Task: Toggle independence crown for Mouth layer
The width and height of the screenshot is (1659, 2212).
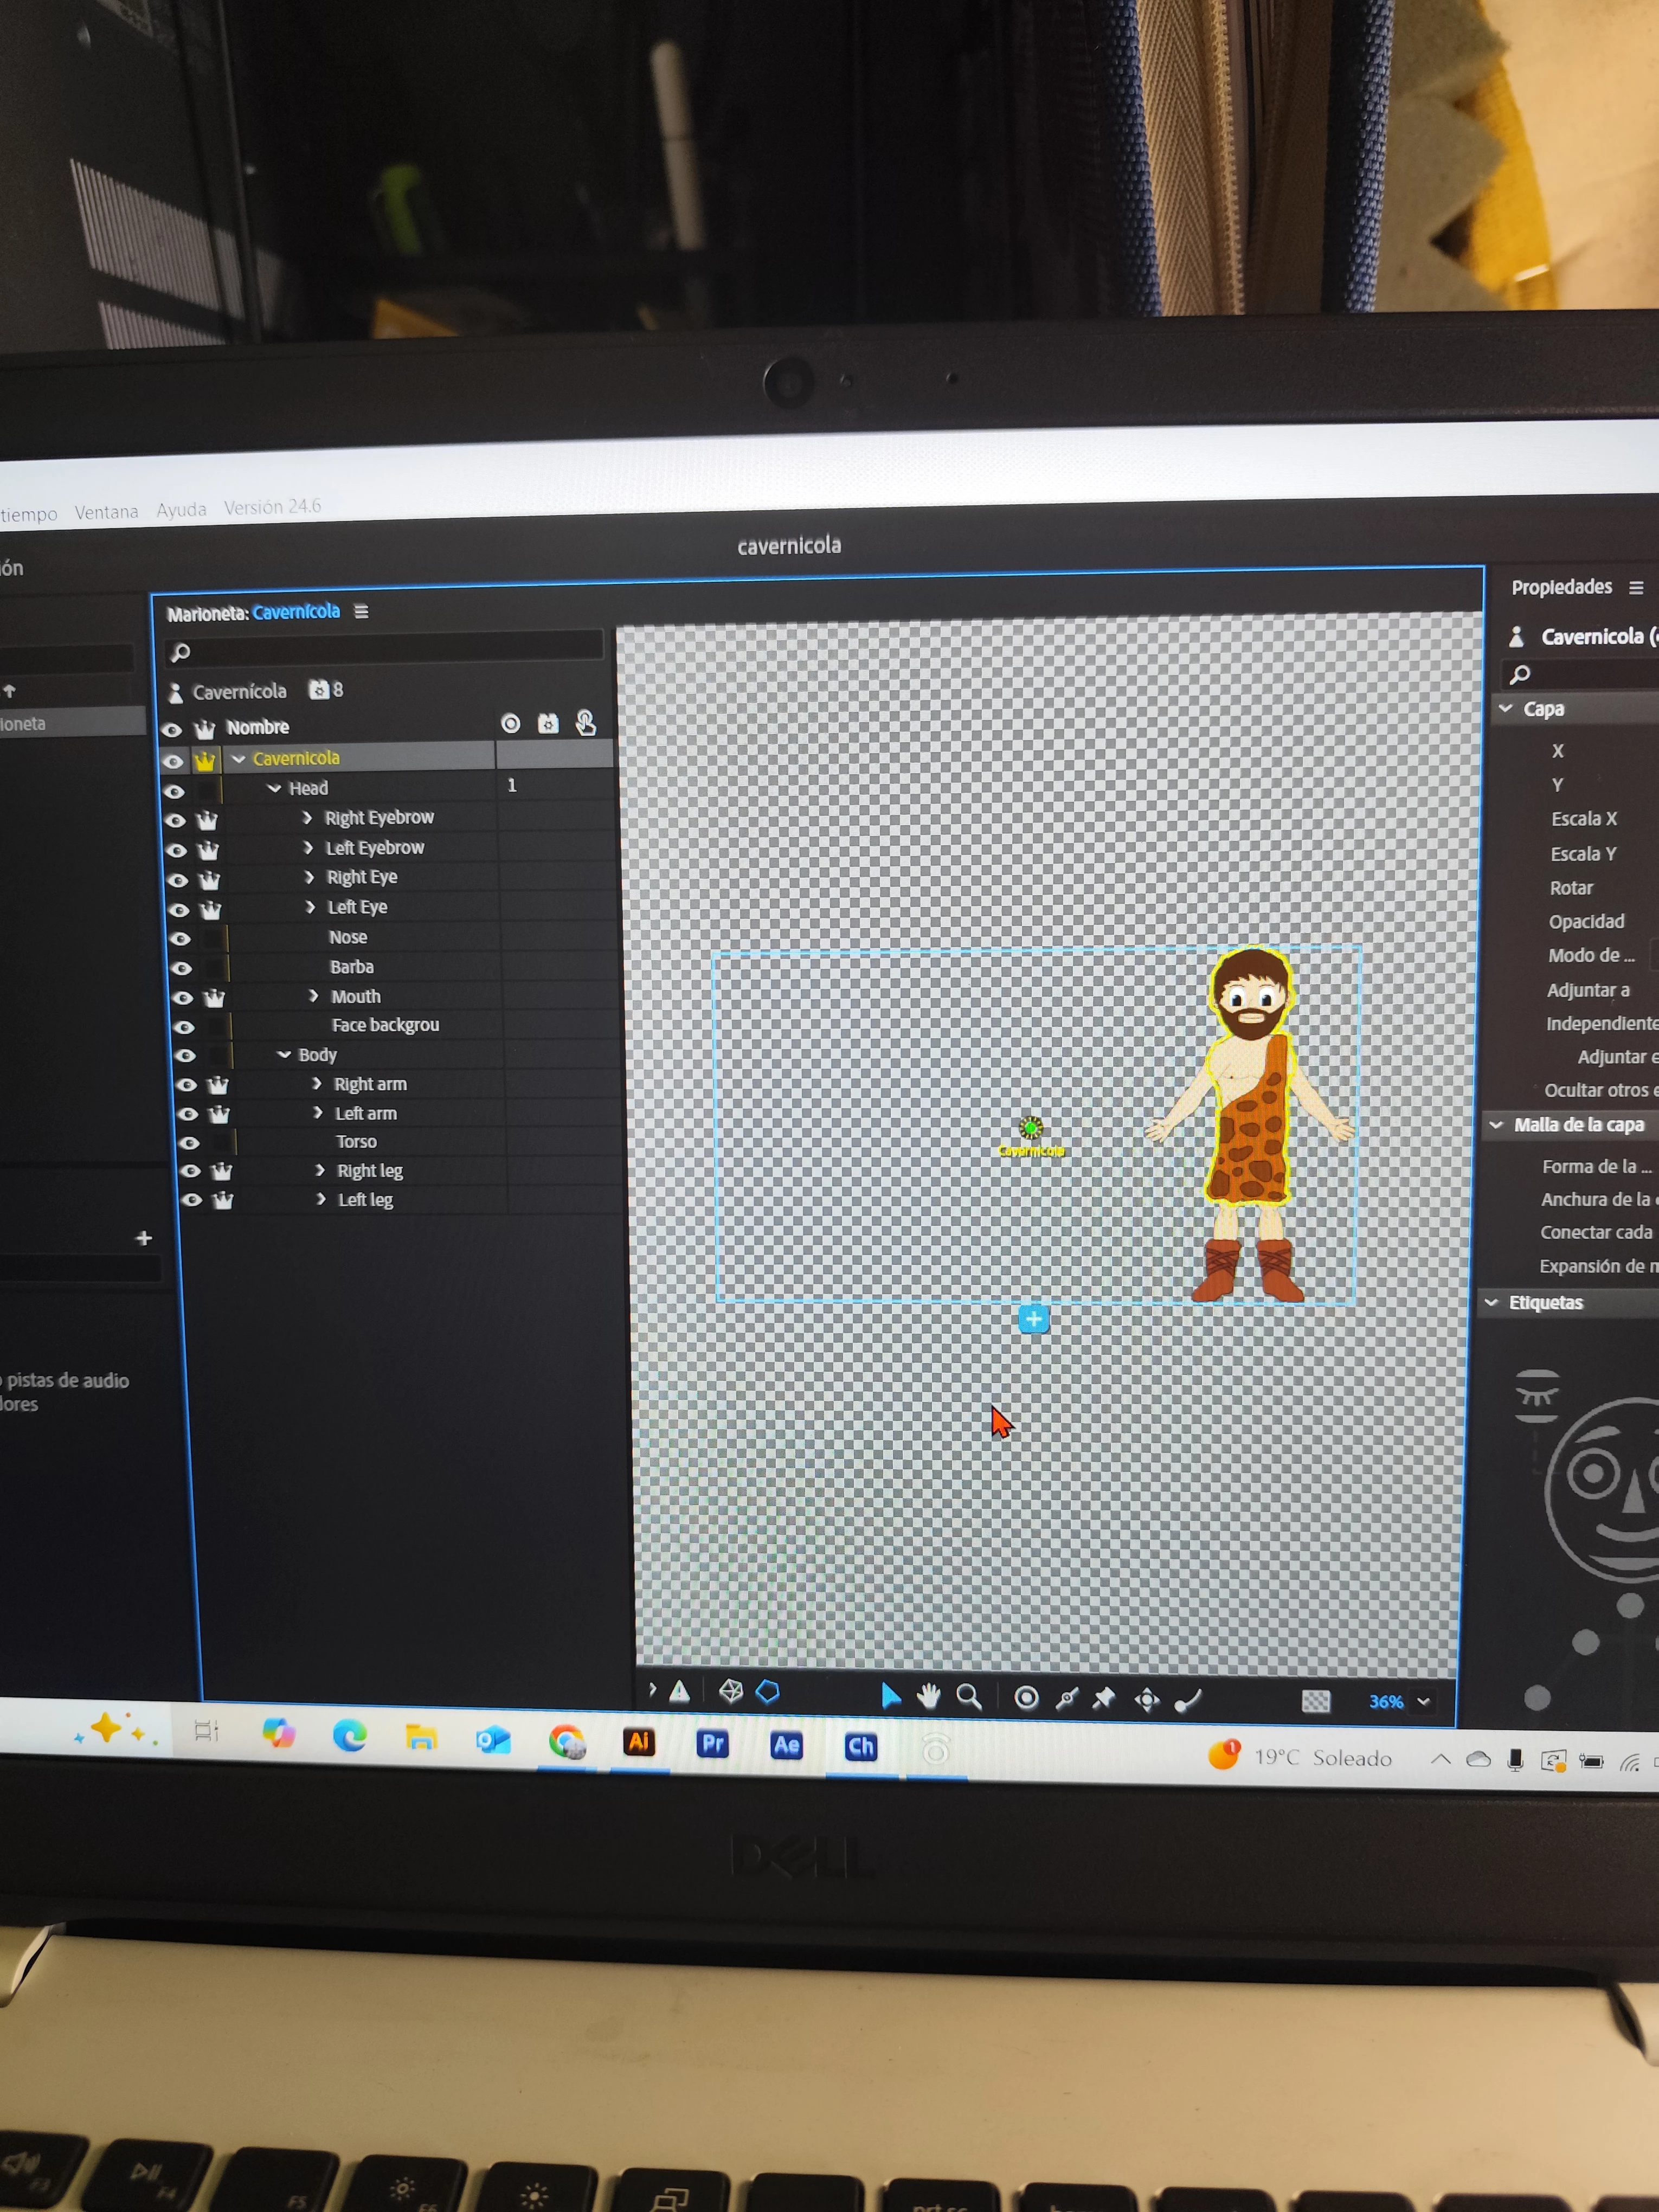Action: (214, 997)
